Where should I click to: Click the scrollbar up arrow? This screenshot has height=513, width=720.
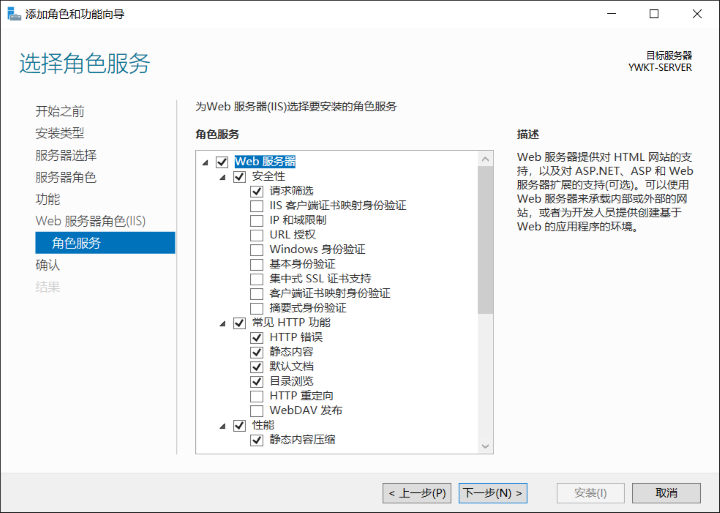[x=485, y=159]
